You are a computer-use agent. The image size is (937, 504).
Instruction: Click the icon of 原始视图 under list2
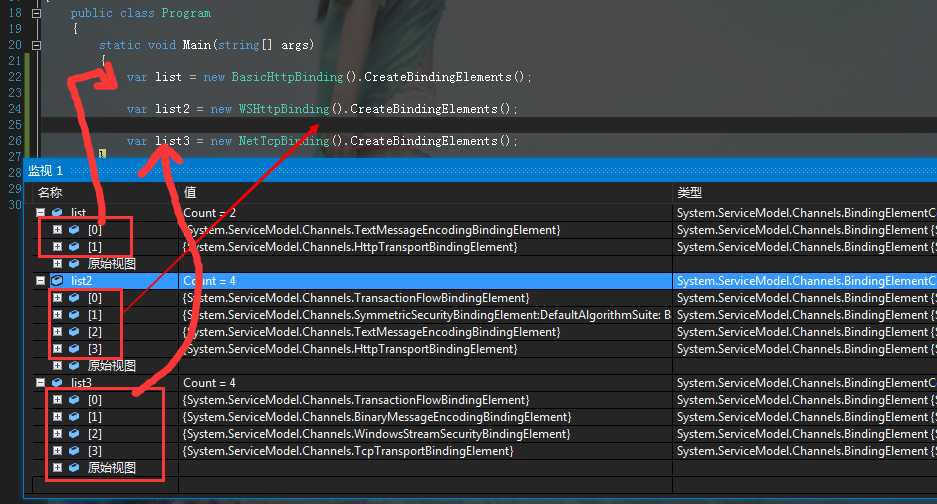pos(74,365)
